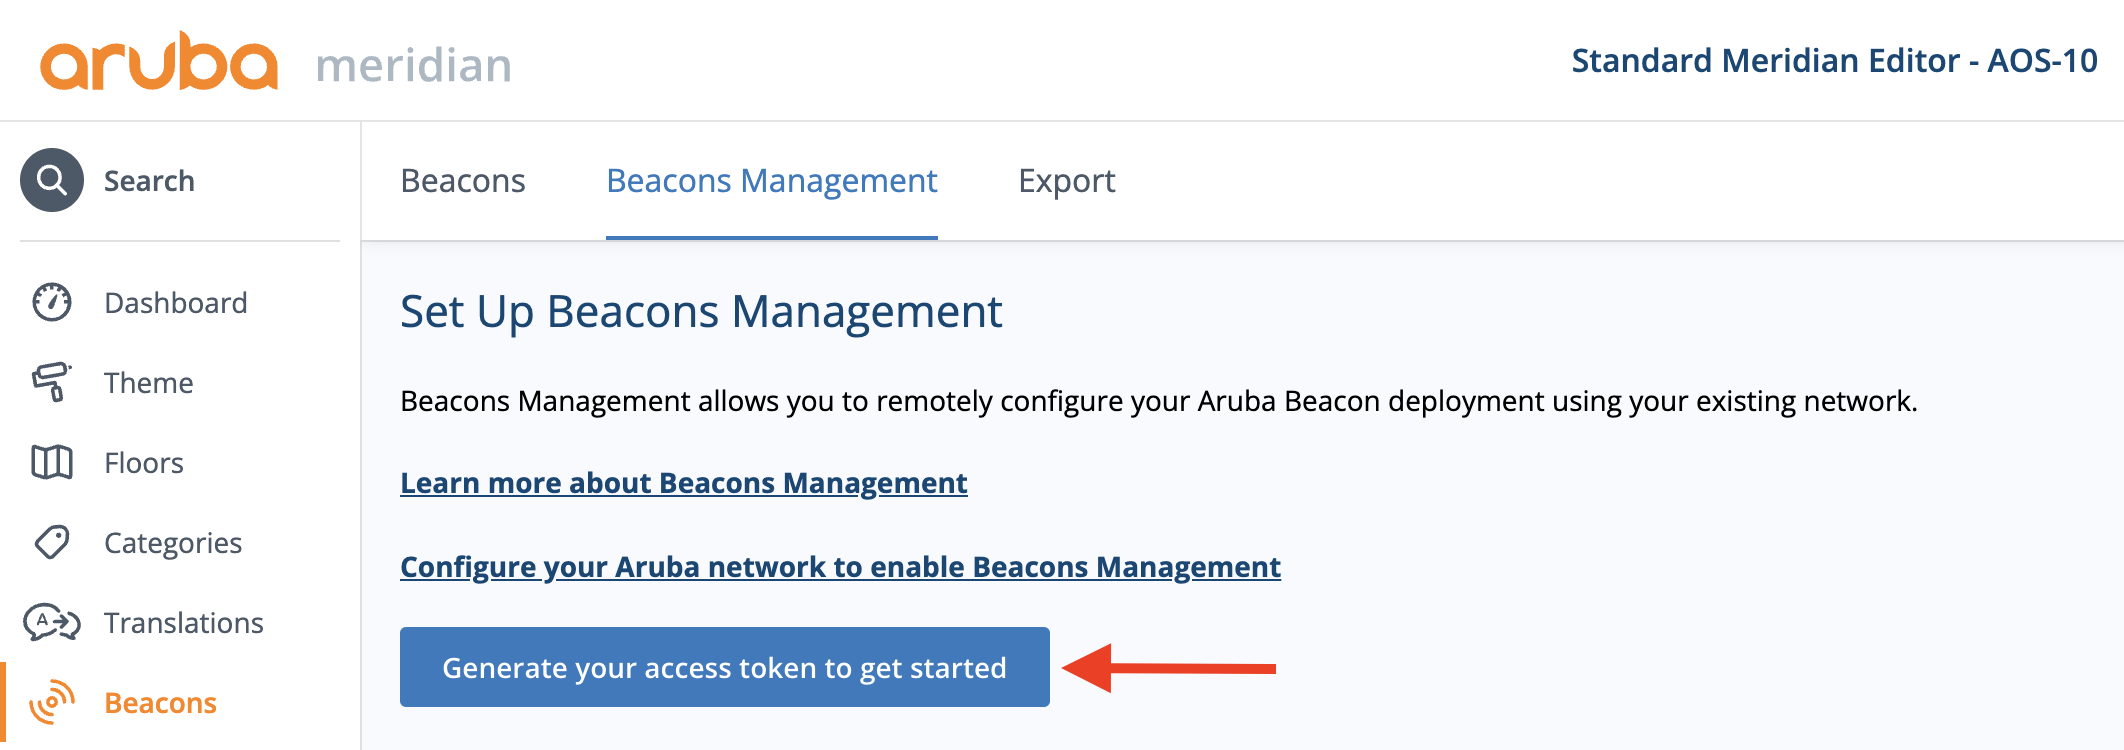
Task: Follow the Configure your Aruba network link
Action: click(840, 567)
